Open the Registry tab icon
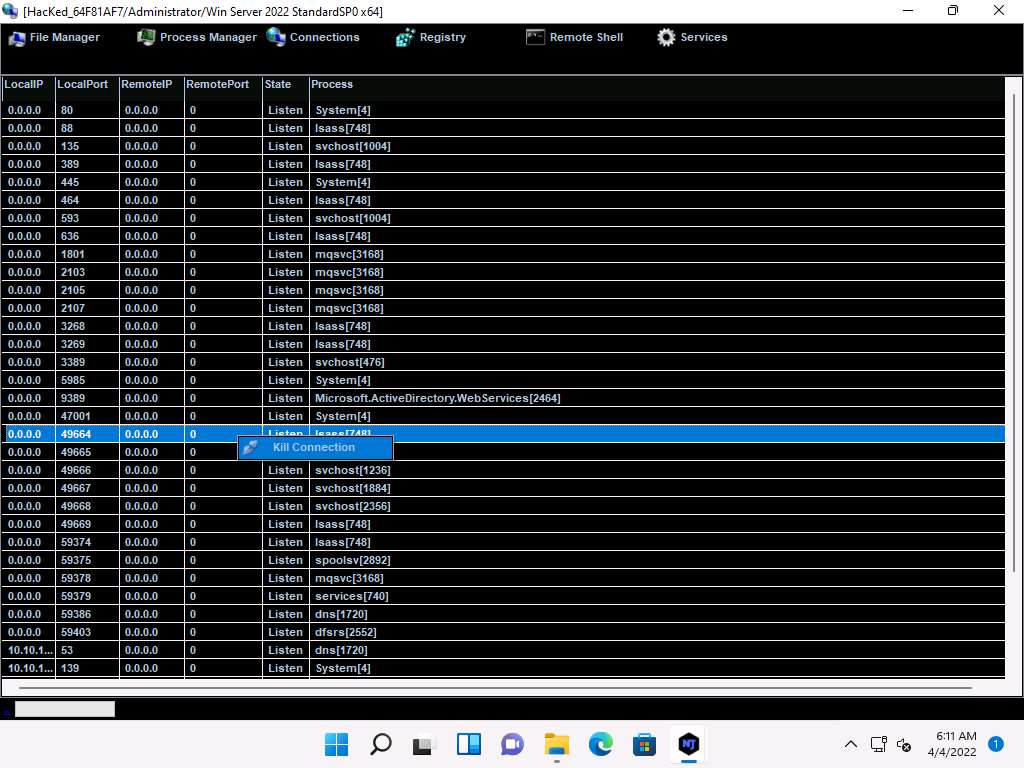Viewport: 1024px width, 768px height. (x=405, y=38)
